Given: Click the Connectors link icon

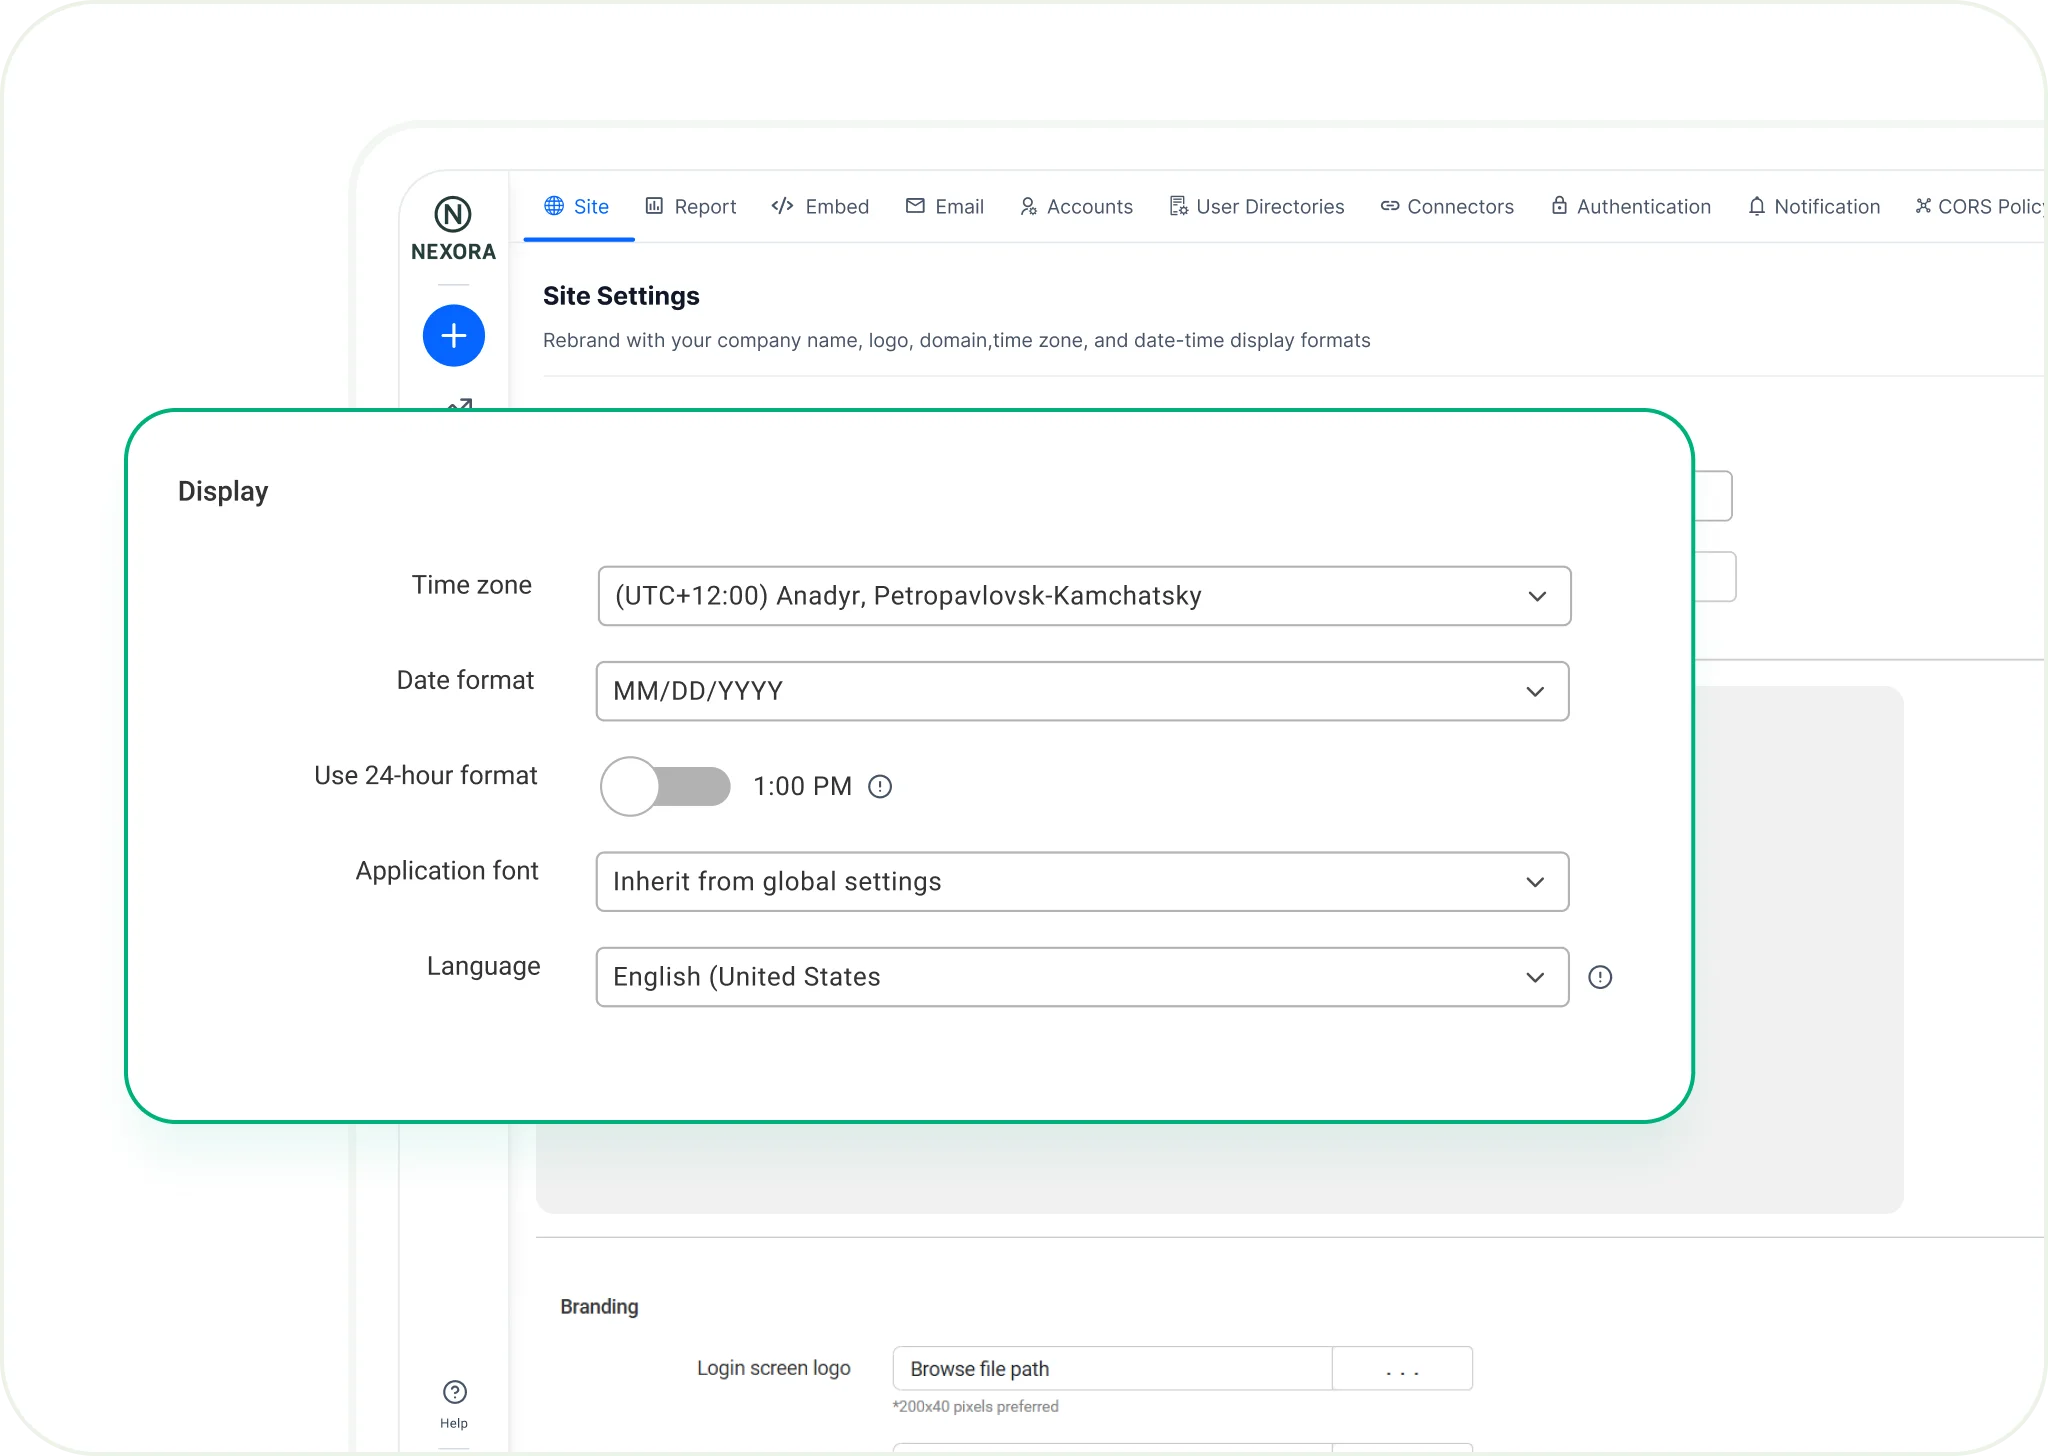Looking at the screenshot, I should tap(1390, 206).
